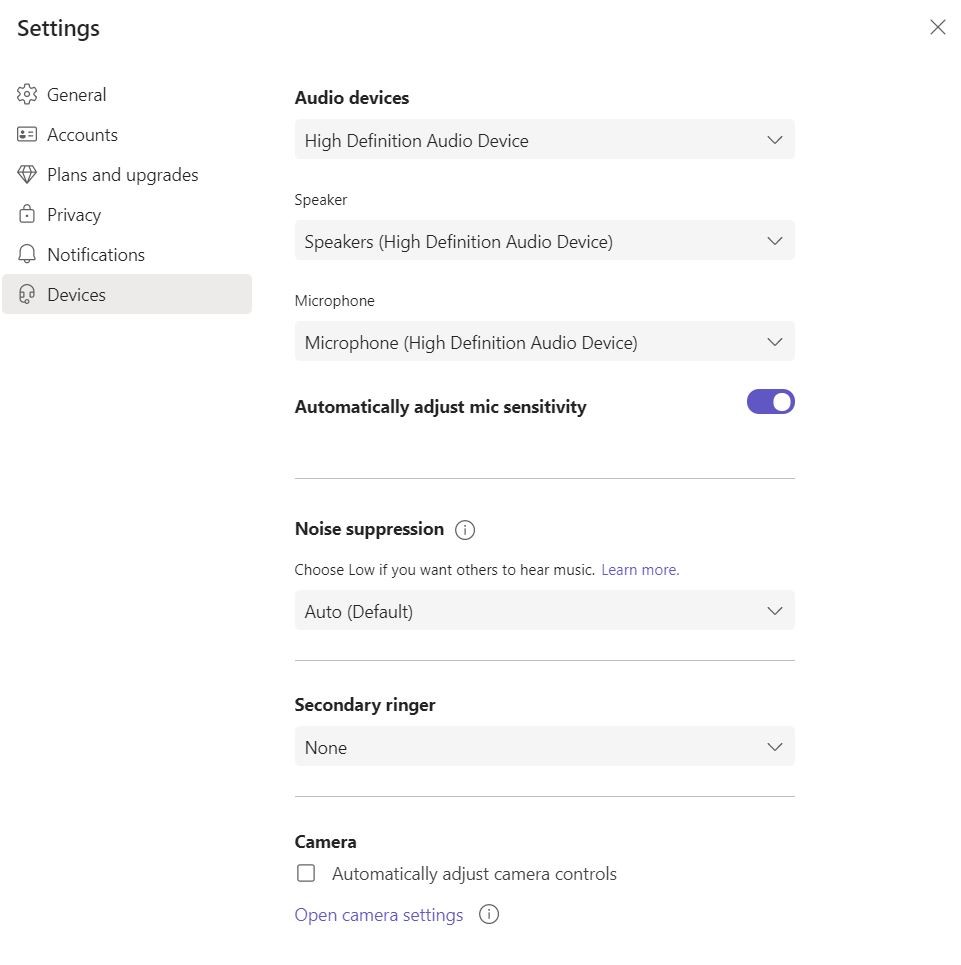This screenshot has width=961, height=965.
Task: Disable automatic mic sensitivity adjustment toggle
Action: pyautogui.click(x=770, y=402)
